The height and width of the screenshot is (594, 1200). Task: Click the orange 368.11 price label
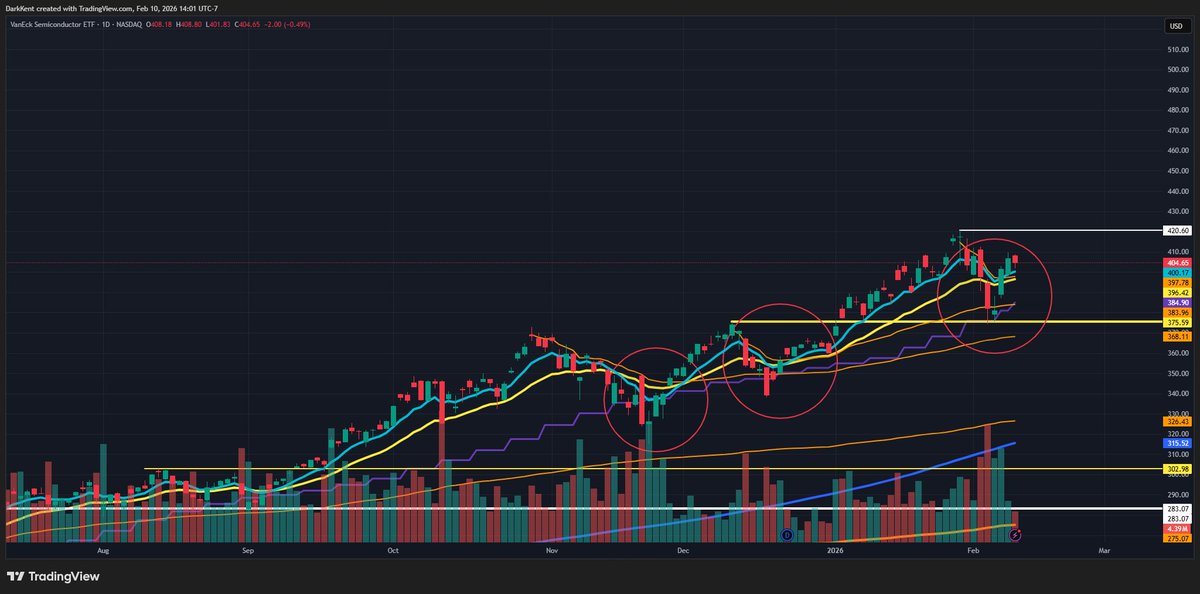pyautogui.click(x=1177, y=337)
